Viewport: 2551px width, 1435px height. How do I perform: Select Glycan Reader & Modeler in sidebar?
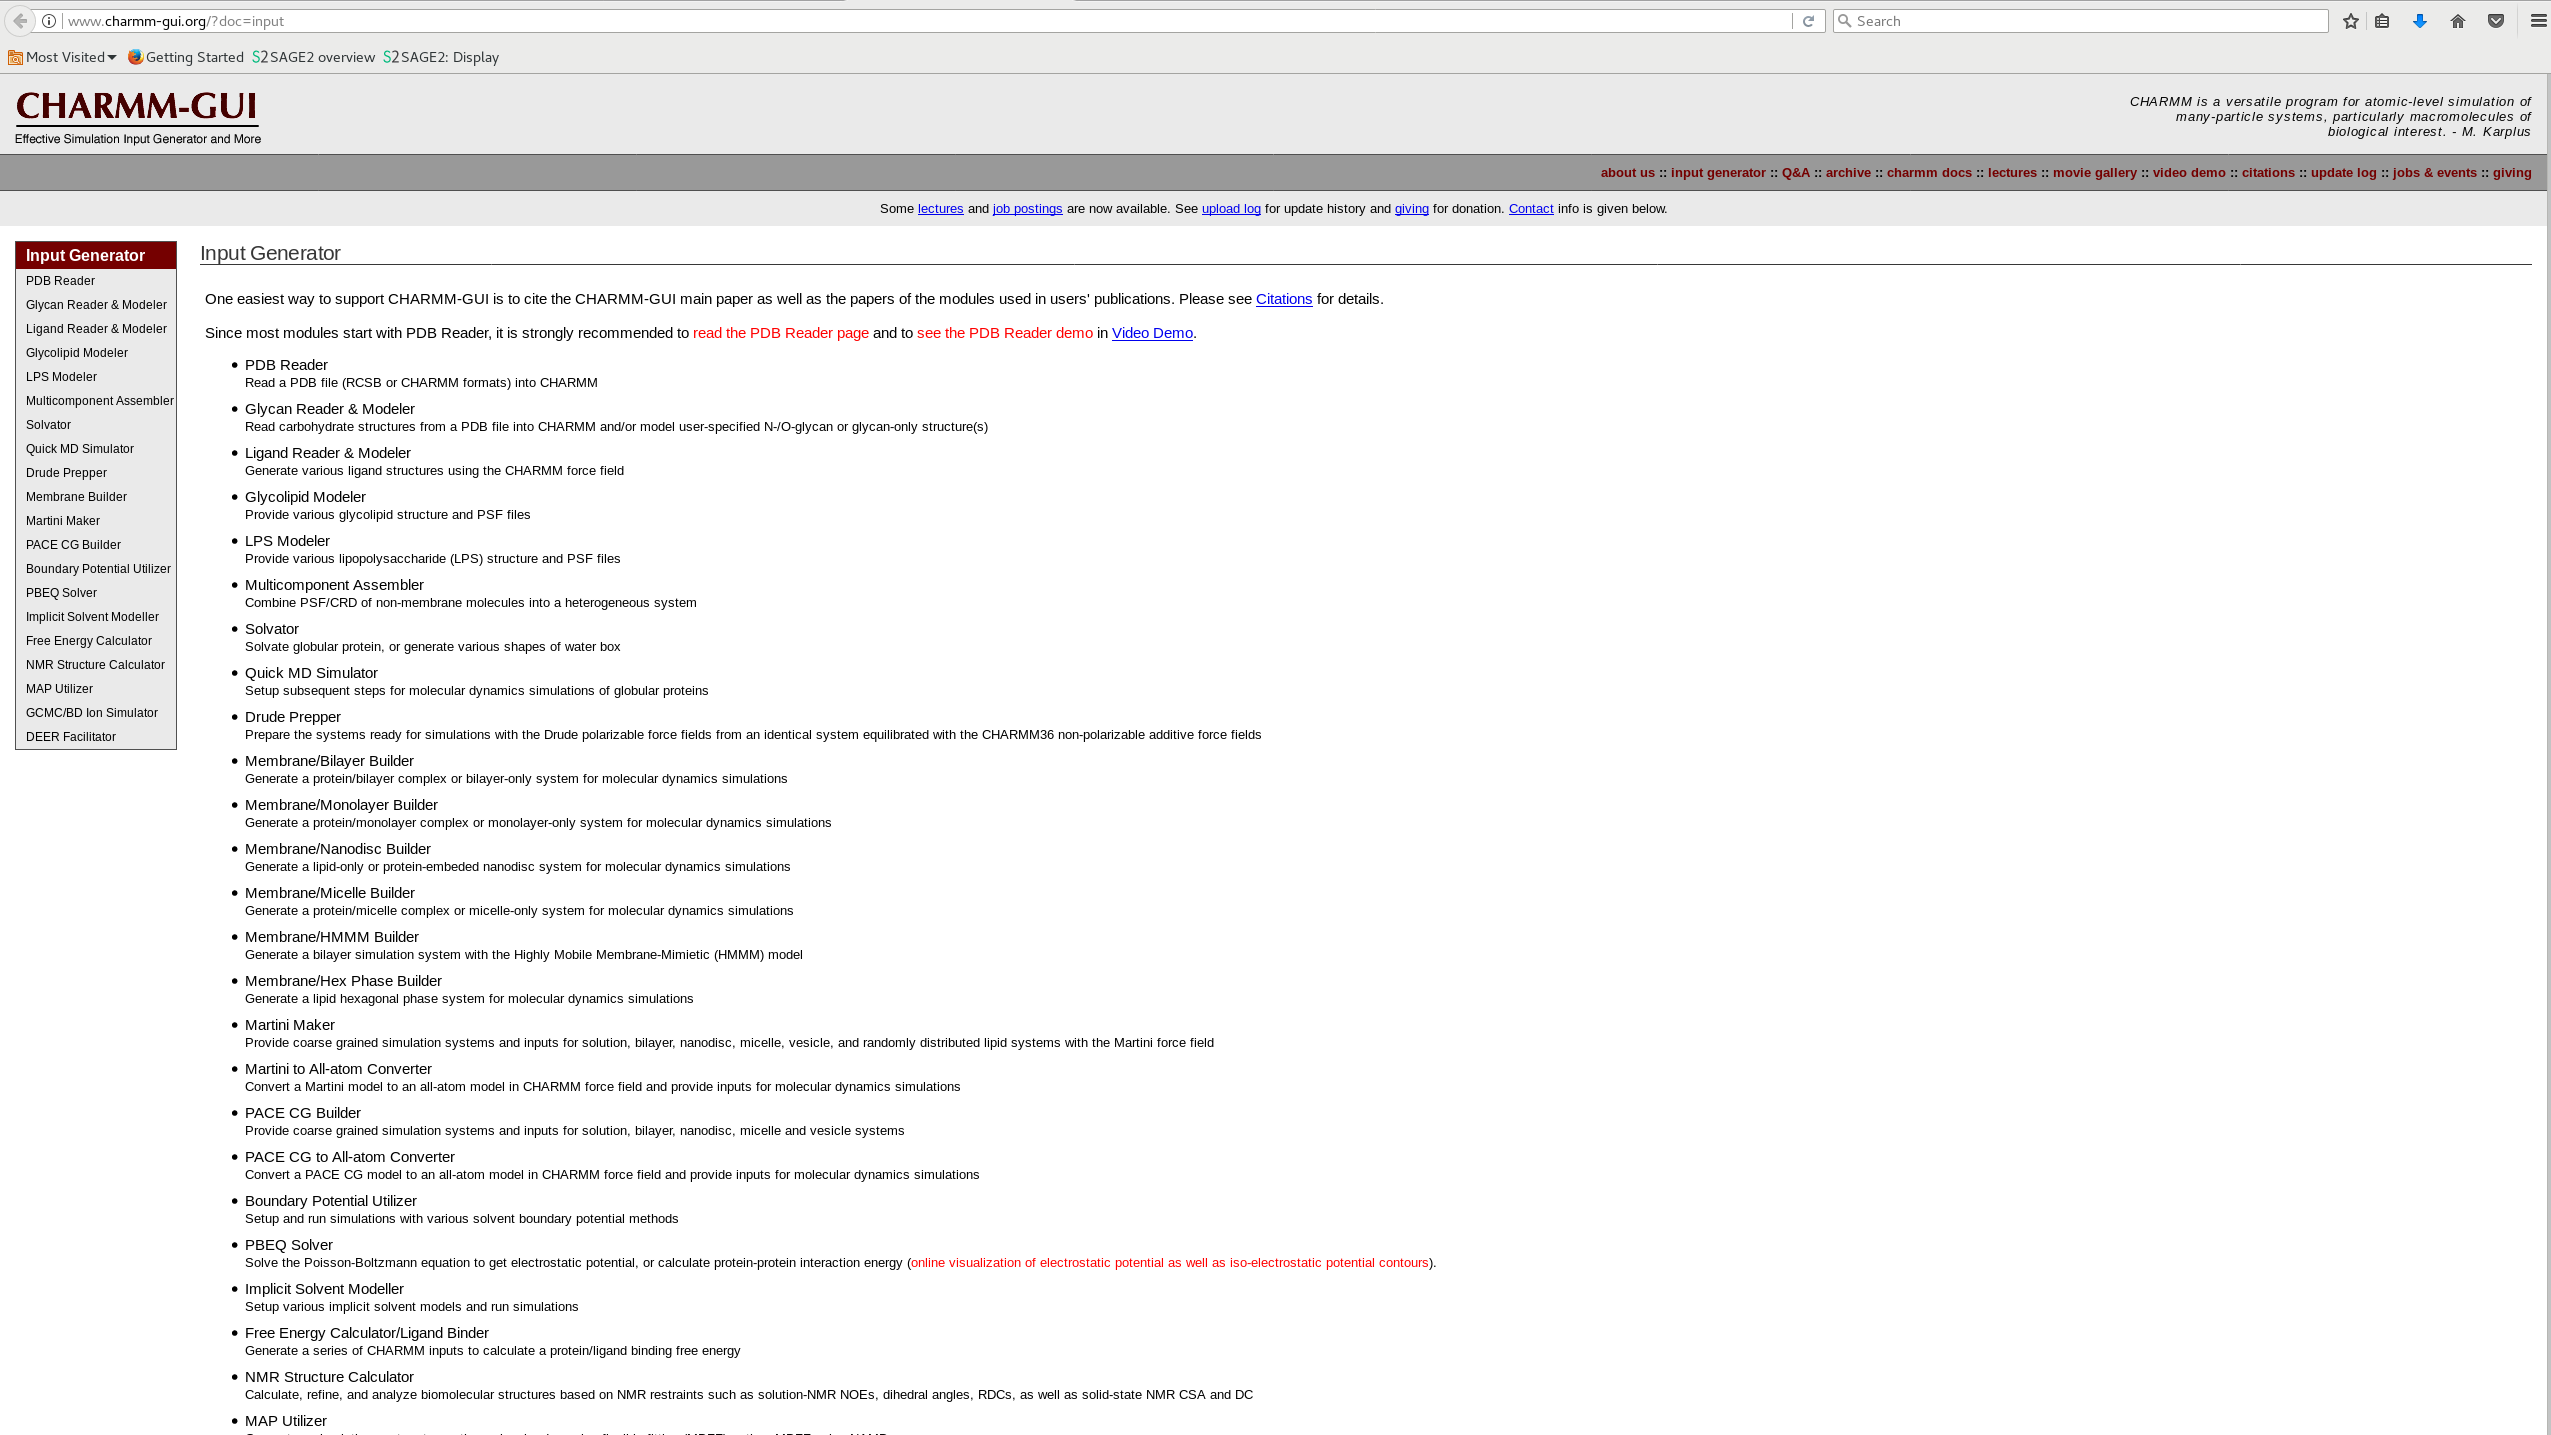96,305
